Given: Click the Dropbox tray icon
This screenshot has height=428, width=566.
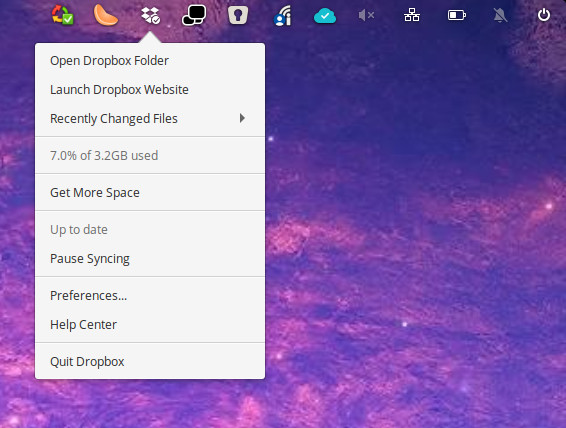Looking at the screenshot, I should [150, 16].
